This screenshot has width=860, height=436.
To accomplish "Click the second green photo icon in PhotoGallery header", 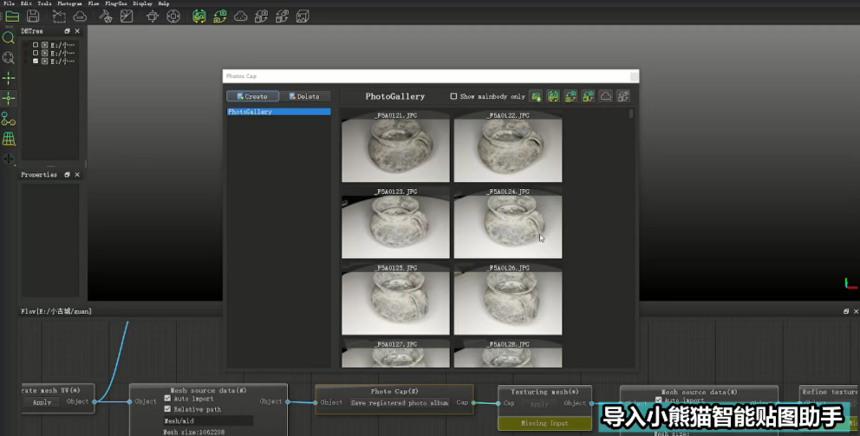I will [553, 97].
